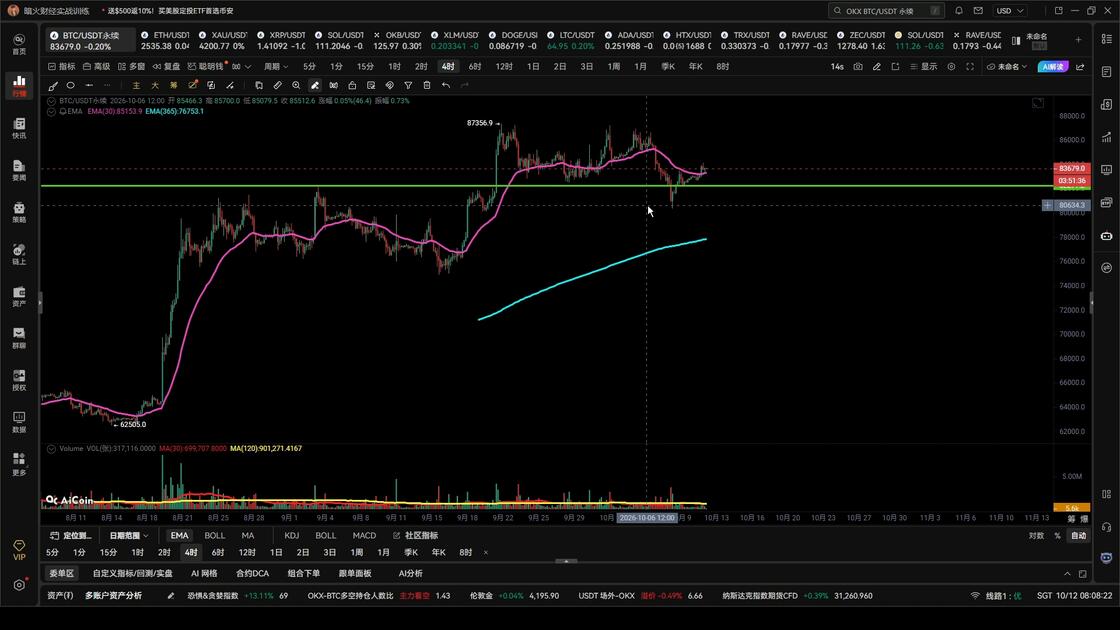Toggle the BTC/USDT main series visibility

click(51, 101)
